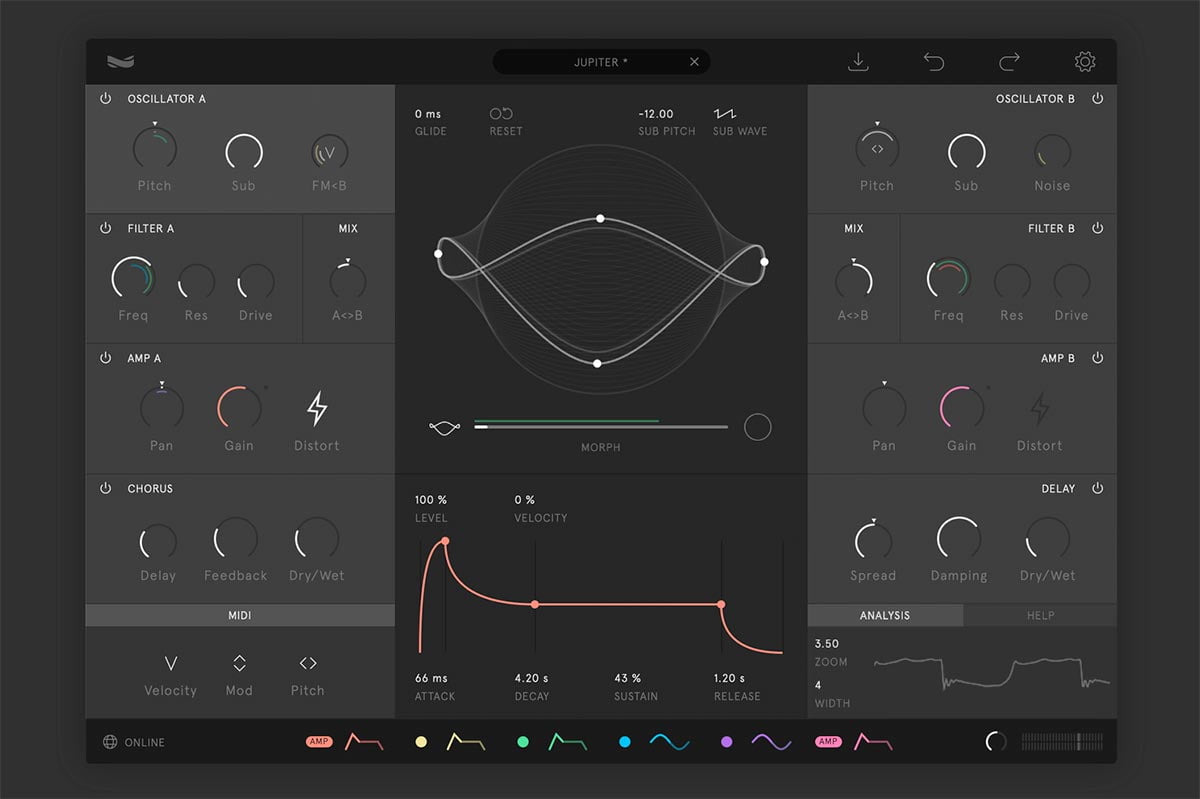
Task: Click the Amp A Distort lightning icon
Action: (317, 408)
